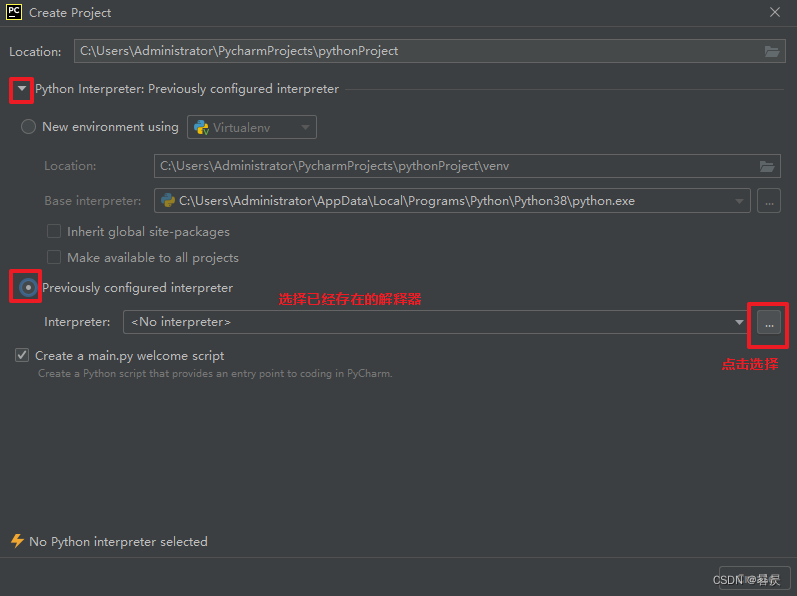Click the ellipsis button beside Base interpreter
The width and height of the screenshot is (797, 596).
[x=769, y=201]
